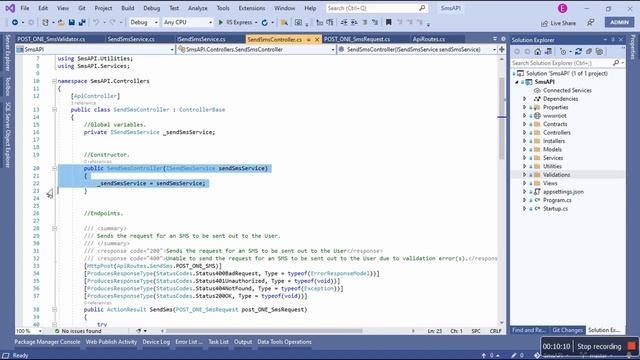640x360 pixels.
Task: Pin the SendSmsController.cs tab
Action: (x=309, y=40)
